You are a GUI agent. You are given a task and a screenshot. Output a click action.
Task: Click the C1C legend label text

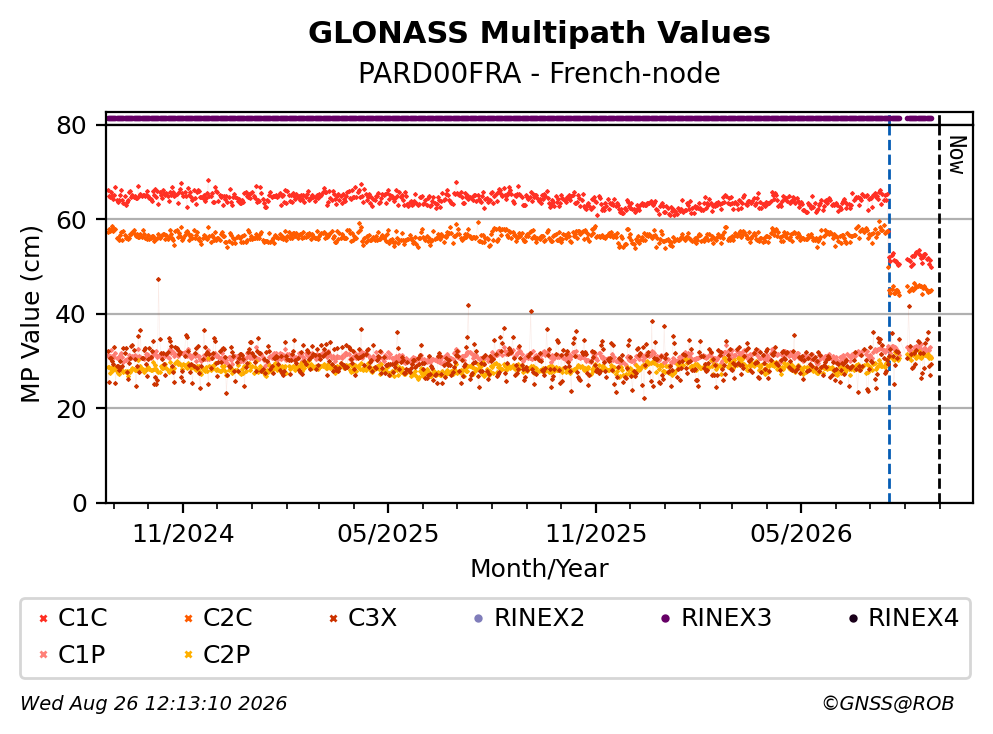point(82,617)
